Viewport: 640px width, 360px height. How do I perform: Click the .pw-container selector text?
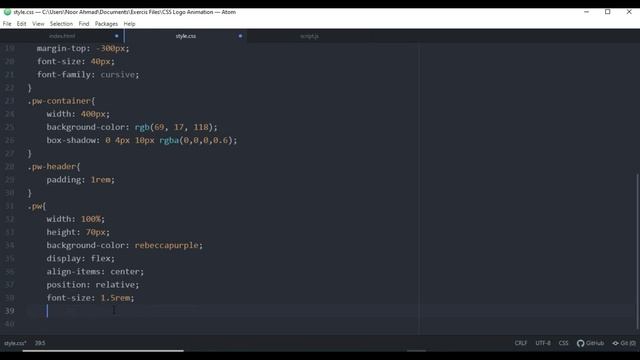pos(61,101)
